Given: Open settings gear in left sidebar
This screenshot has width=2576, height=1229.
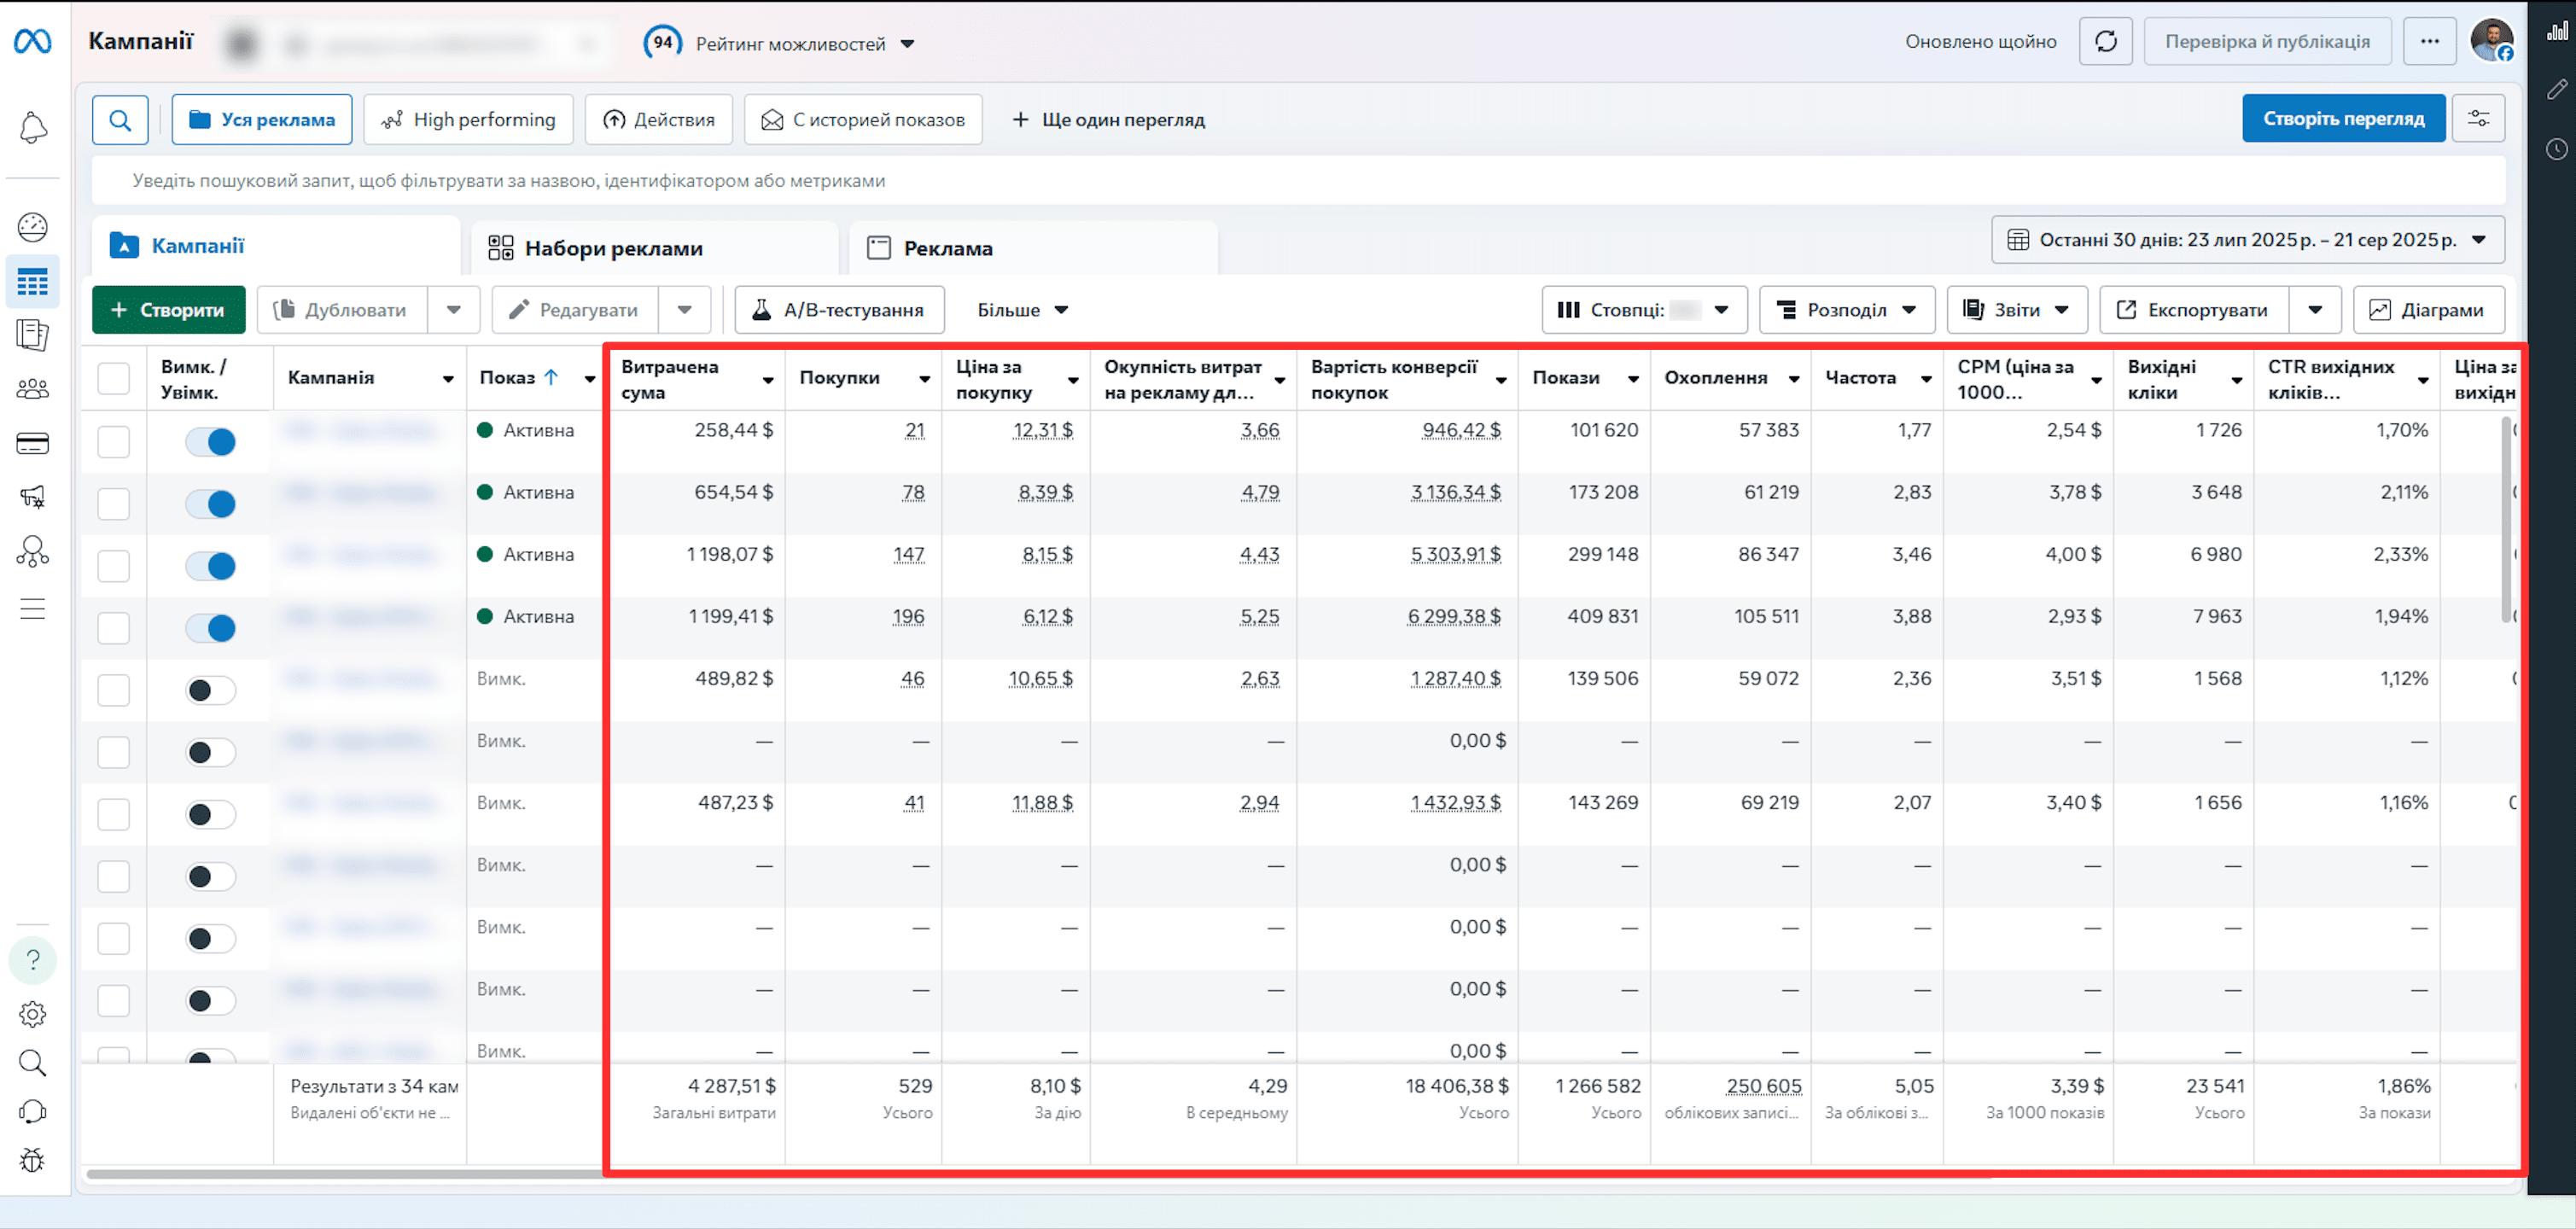Looking at the screenshot, I should (33, 1014).
